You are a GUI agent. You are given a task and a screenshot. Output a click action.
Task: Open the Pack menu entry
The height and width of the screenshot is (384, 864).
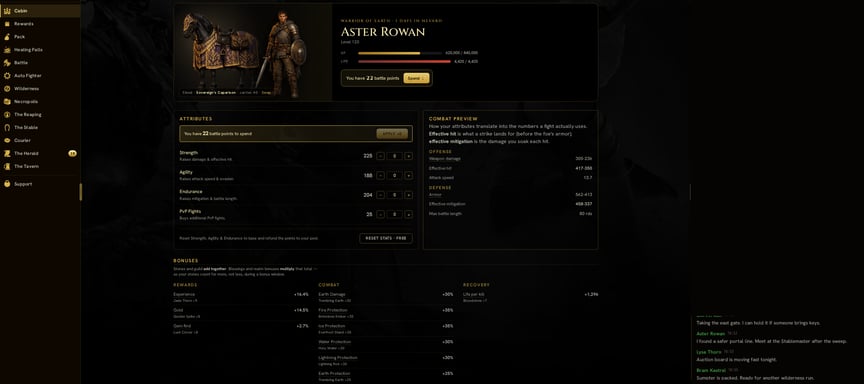[40, 36]
